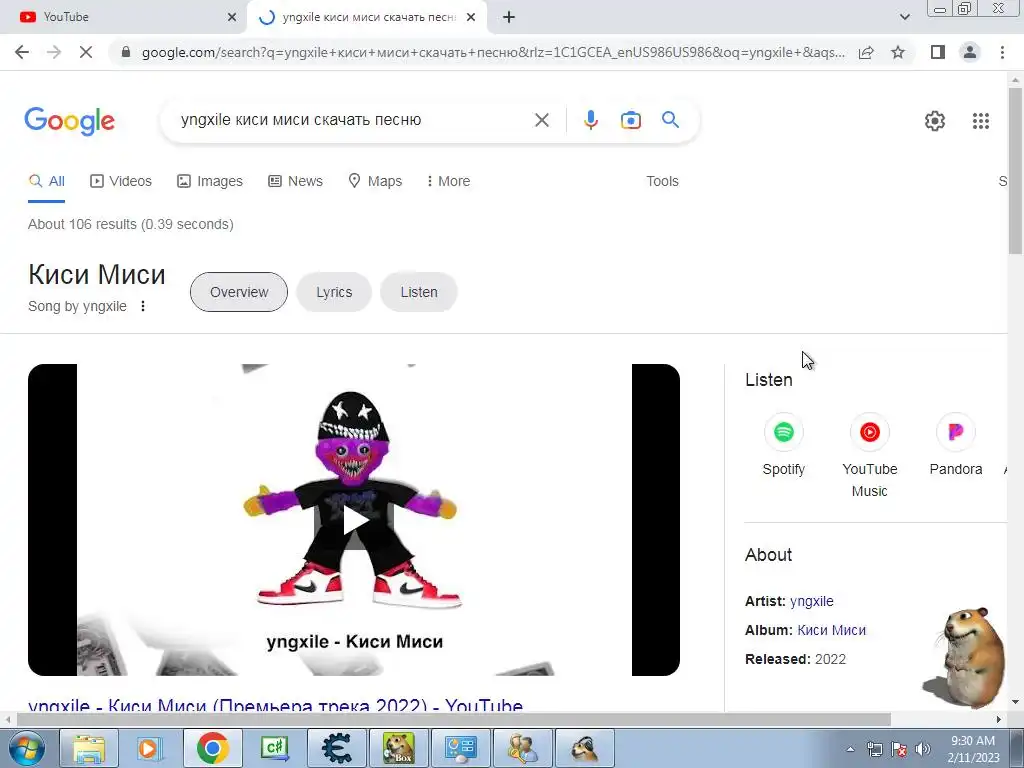Click the horizontal scrollbar thumb
Image resolution: width=1024 pixels, height=768 pixels.
[453, 720]
